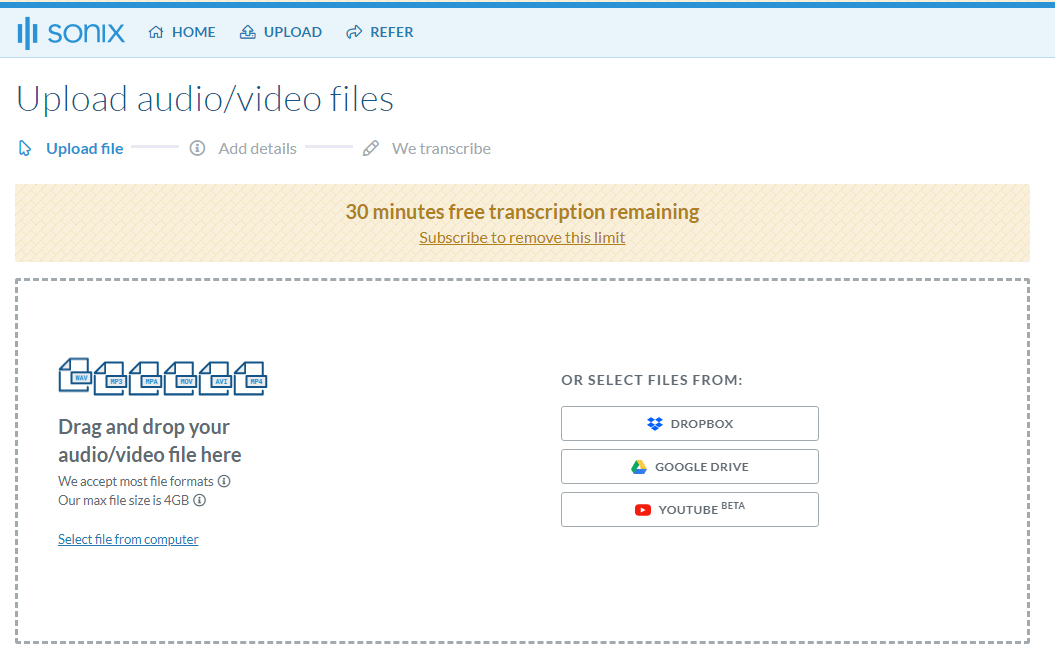Screen dimensions: 1055x665
Task: Click the upload cloud icon in navbar
Action: tap(247, 31)
